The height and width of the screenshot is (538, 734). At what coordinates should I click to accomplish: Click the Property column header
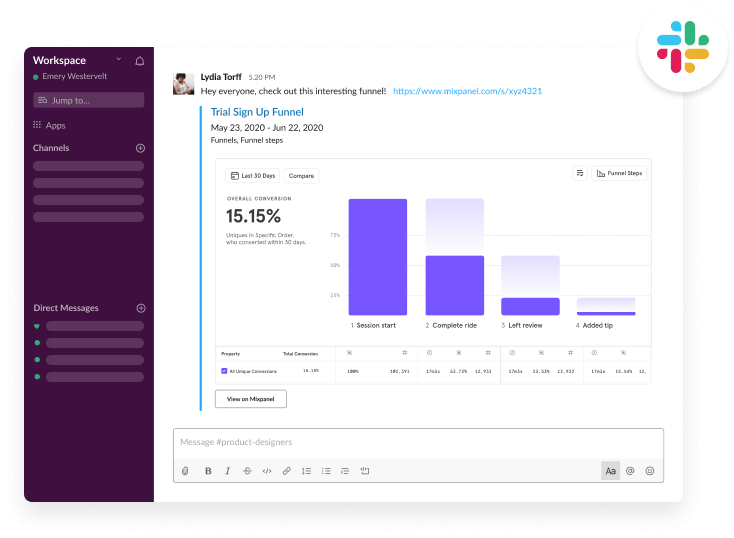pos(230,354)
